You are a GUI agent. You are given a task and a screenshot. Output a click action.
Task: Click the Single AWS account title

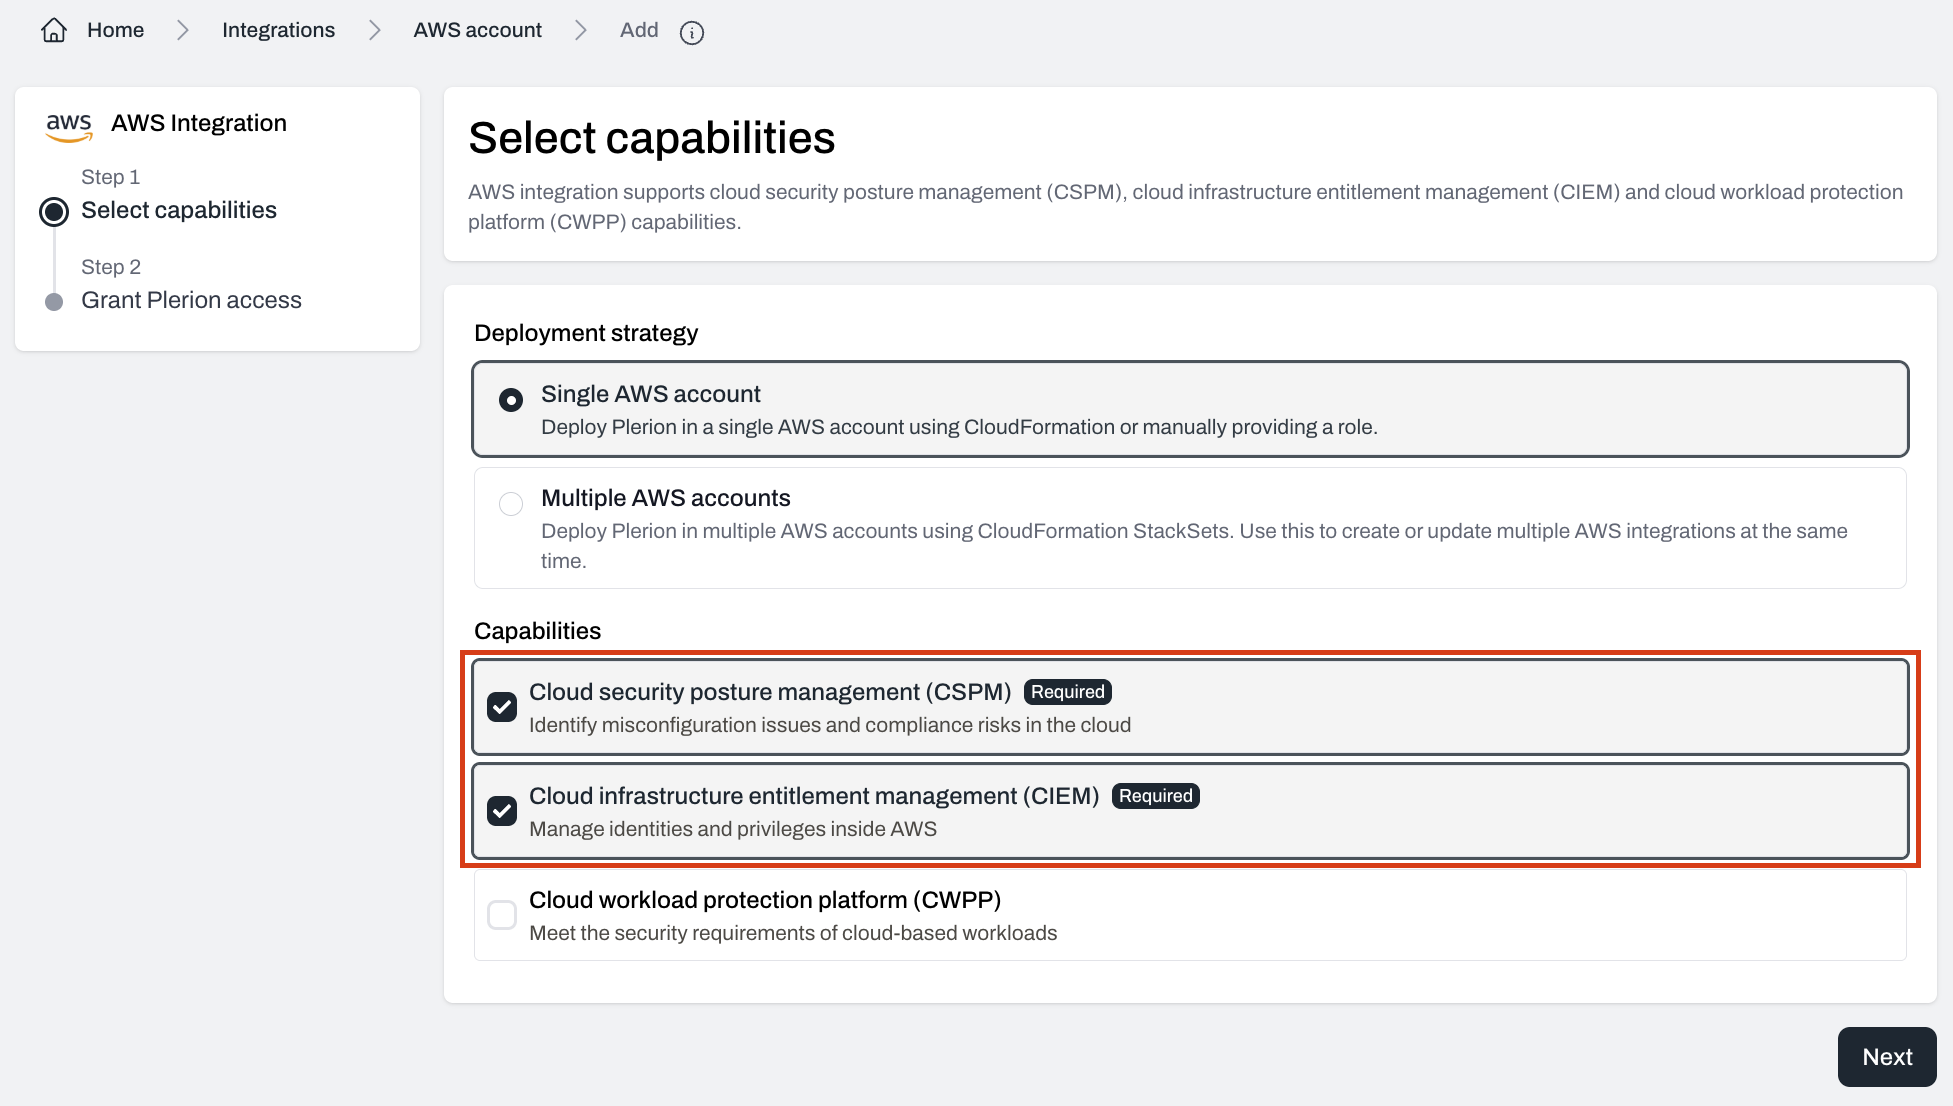pyautogui.click(x=651, y=394)
